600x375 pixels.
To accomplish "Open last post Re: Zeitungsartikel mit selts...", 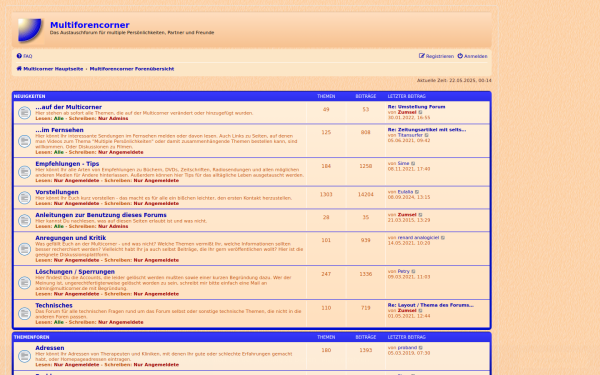I will tap(427, 130).
